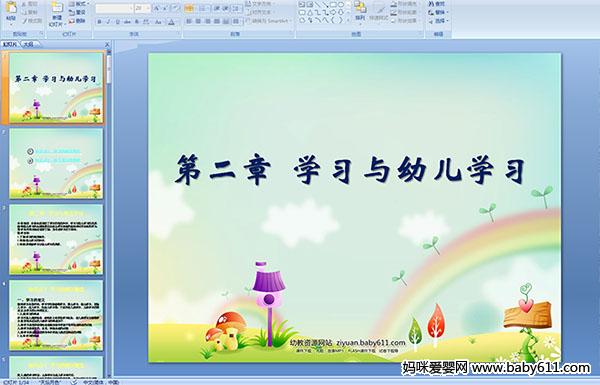Viewport: 600px width, 385px height.
Task: Click the Delete slide icon
Action: point(77,21)
